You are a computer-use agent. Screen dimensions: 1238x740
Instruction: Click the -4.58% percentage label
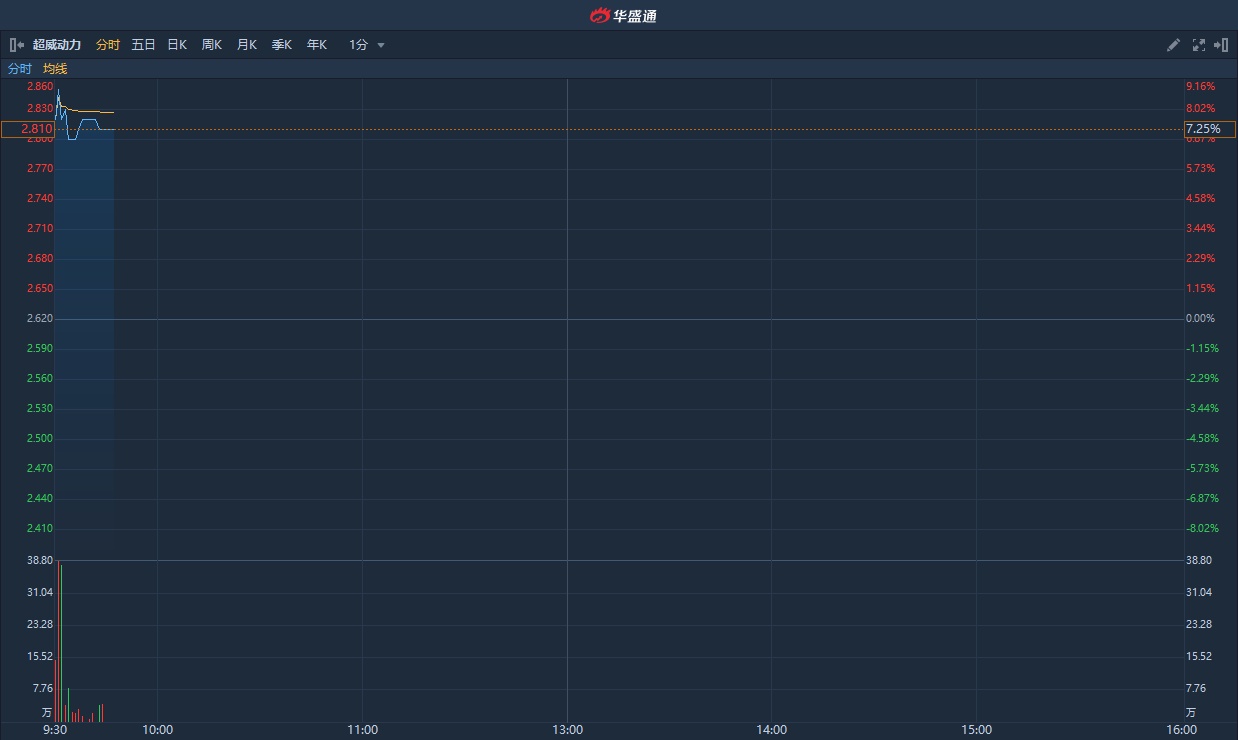click(x=1202, y=438)
